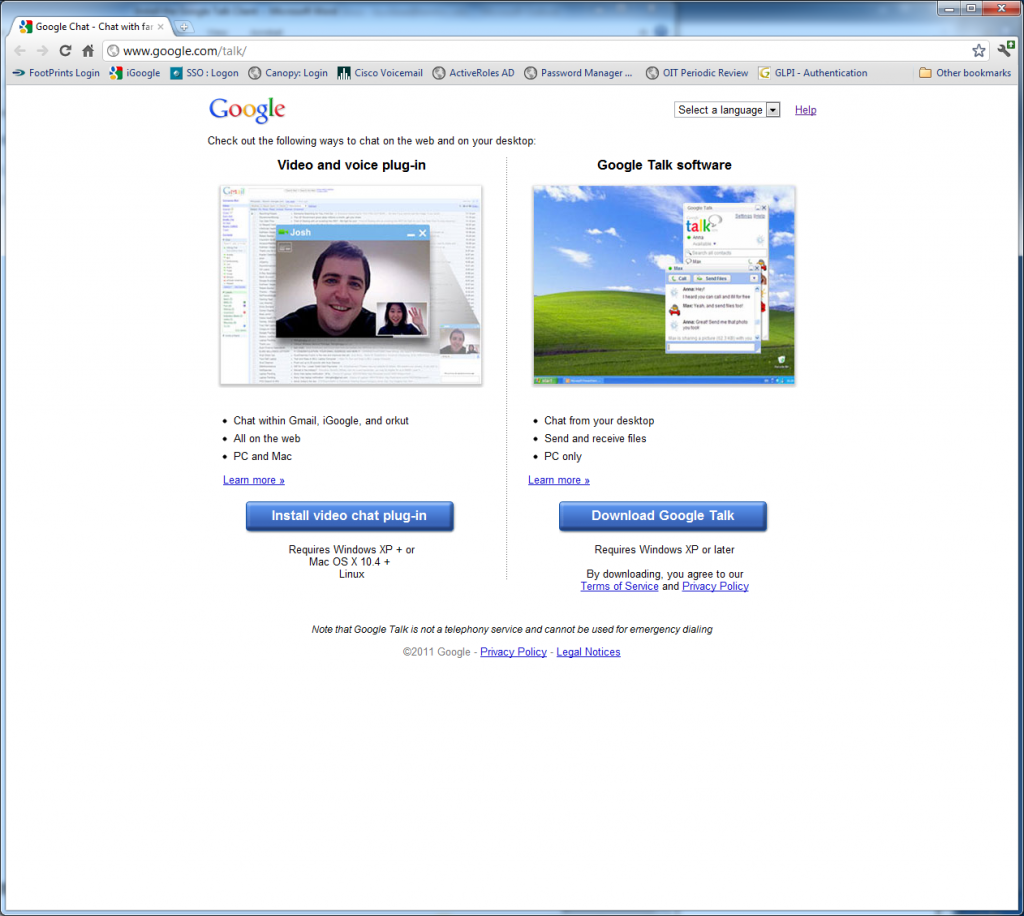
Task: Click Download Google Talk
Action: [x=662, y=516]
